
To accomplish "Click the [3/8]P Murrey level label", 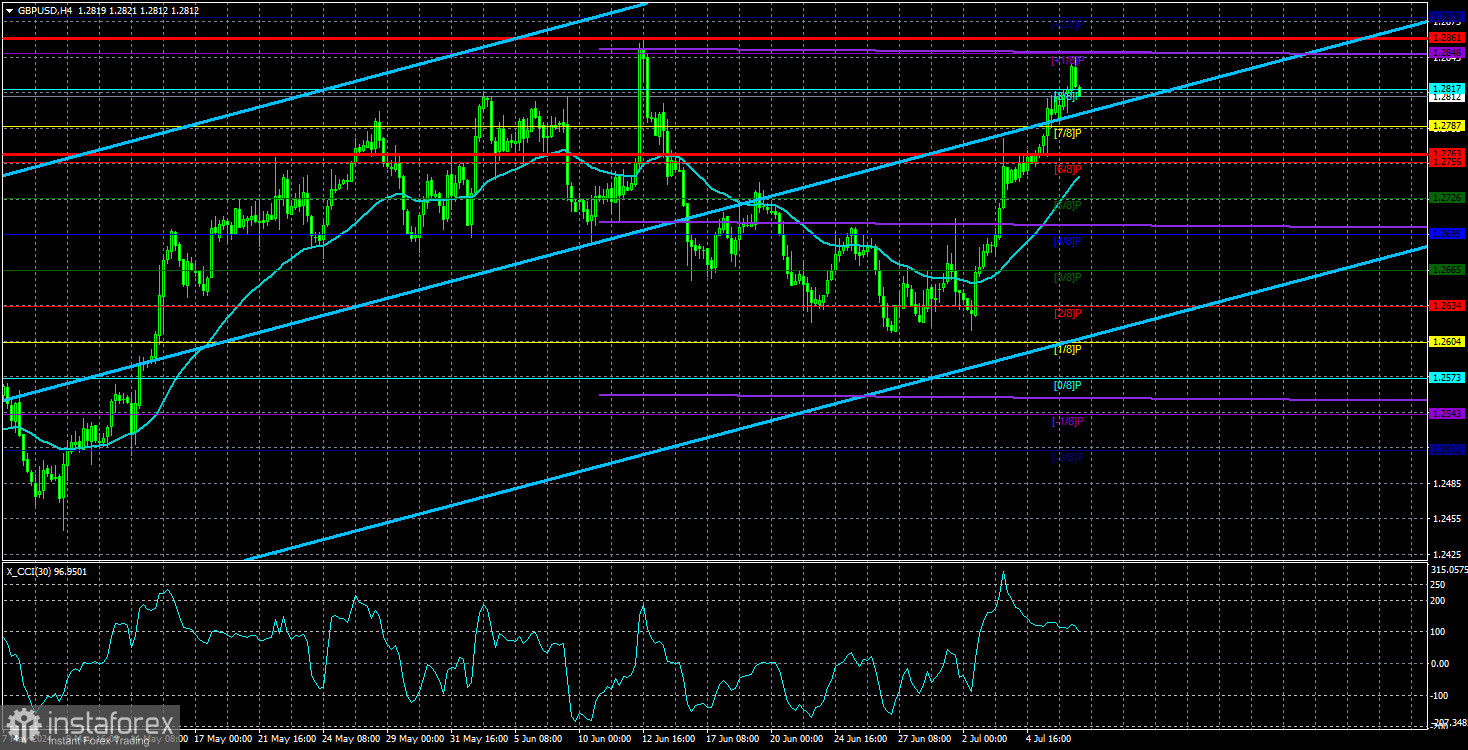I will pyautogui.click(x=1068, y=277).
